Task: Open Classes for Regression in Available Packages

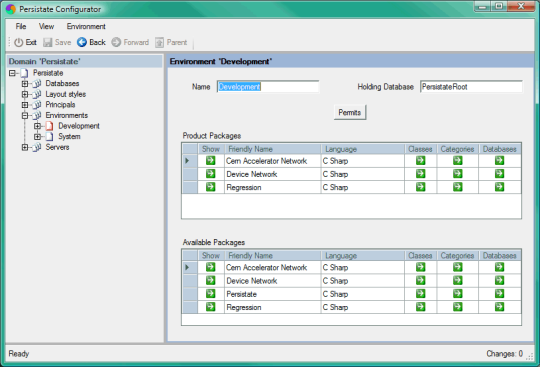Action: click(x=420, y=307)
